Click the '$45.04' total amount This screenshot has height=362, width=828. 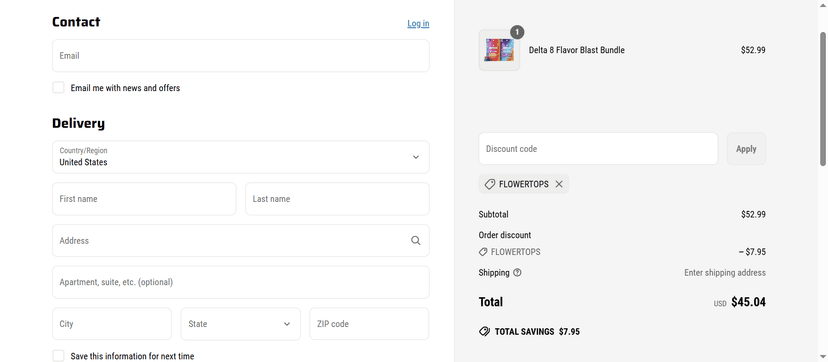tap(748, 302)
